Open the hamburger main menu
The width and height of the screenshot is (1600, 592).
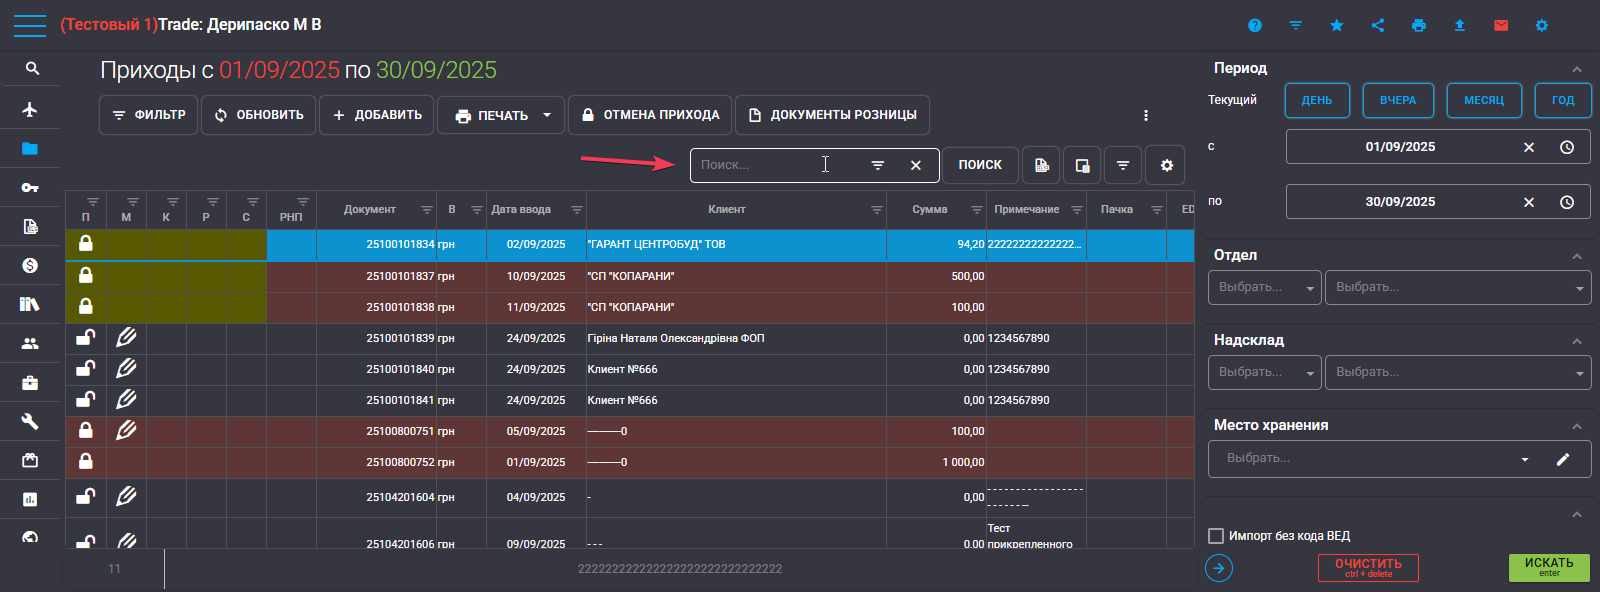click(30, 25)
